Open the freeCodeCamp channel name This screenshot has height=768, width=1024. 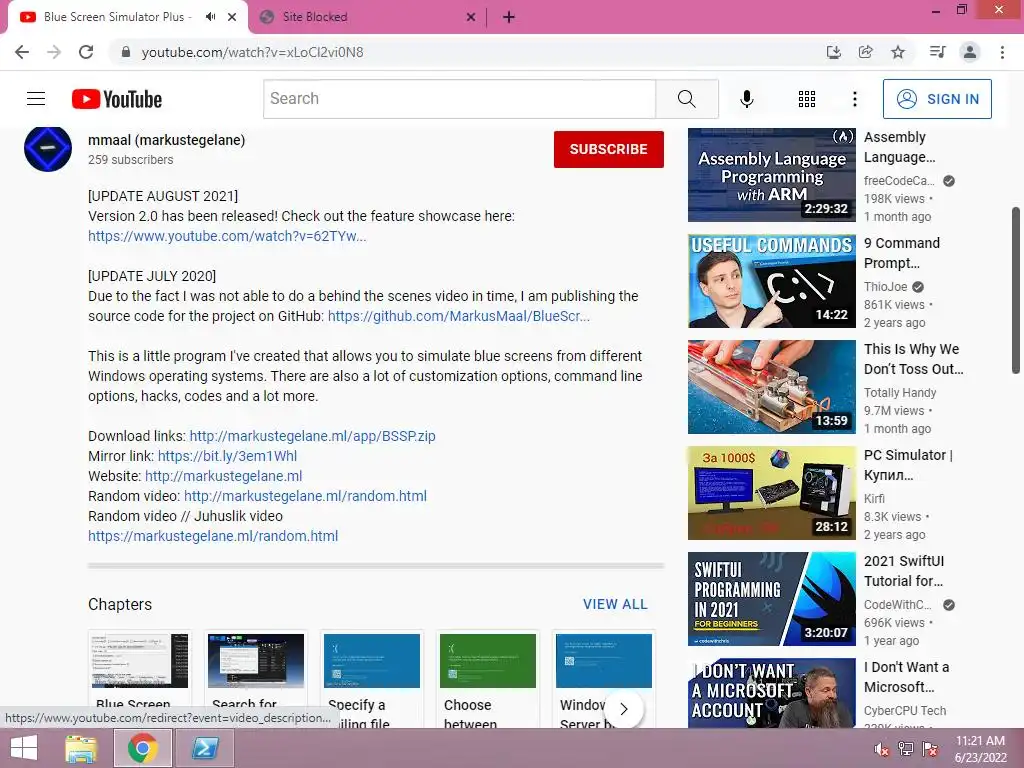click(899, 181)
